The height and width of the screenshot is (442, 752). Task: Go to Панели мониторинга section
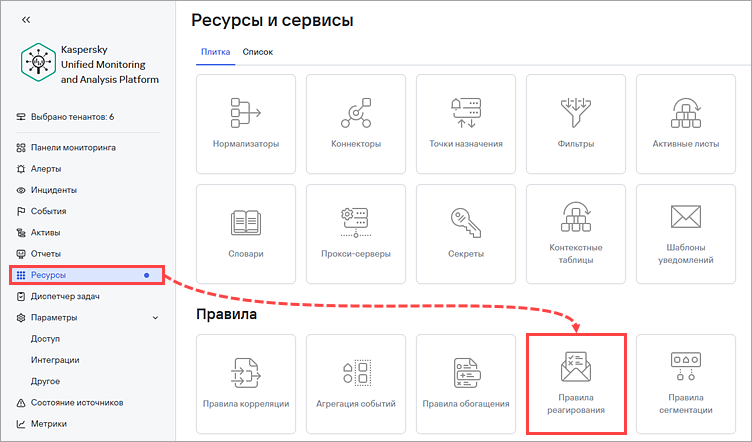[73, 148]
